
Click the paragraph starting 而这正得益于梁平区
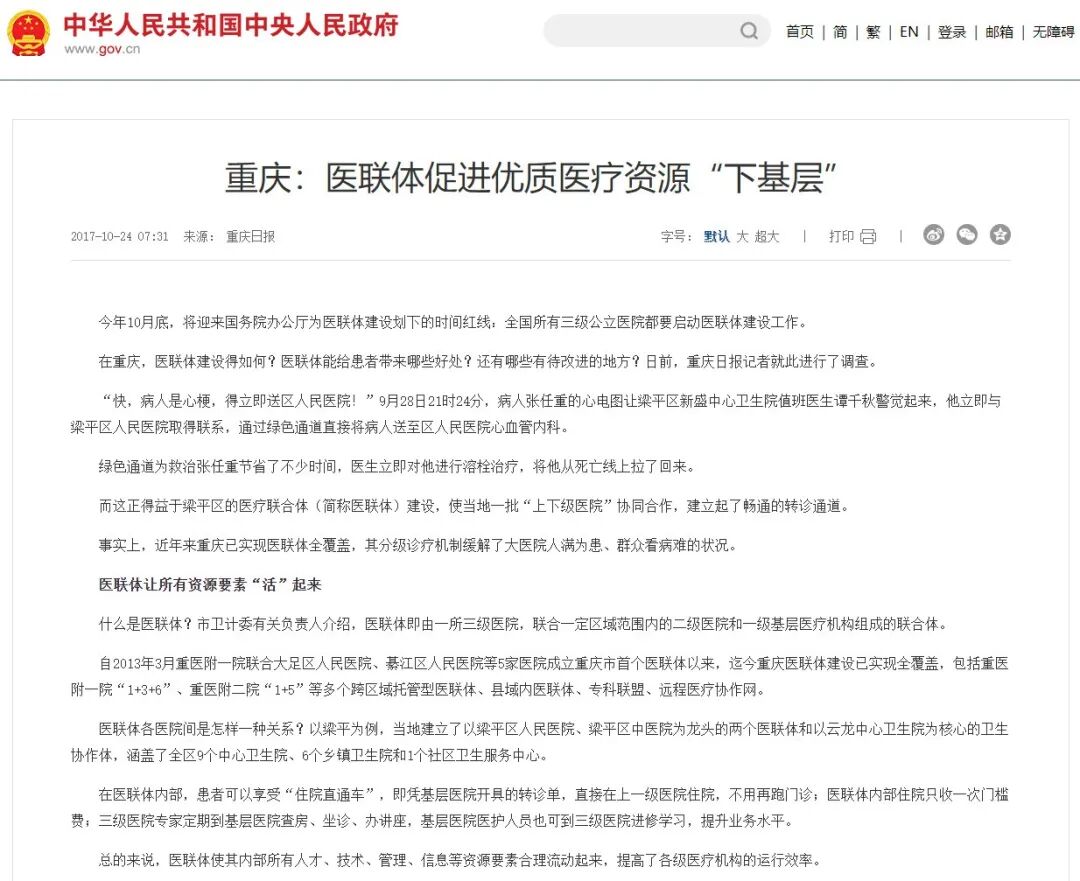point(475,506)
